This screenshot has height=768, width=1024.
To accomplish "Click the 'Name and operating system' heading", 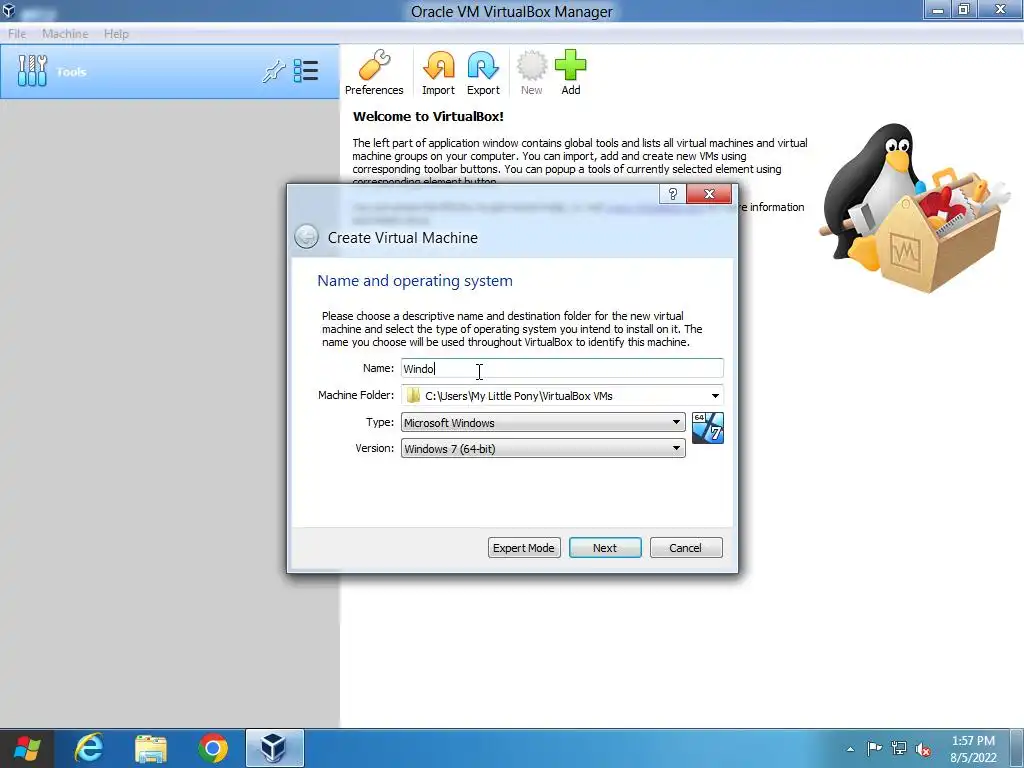I will (415, 281).
